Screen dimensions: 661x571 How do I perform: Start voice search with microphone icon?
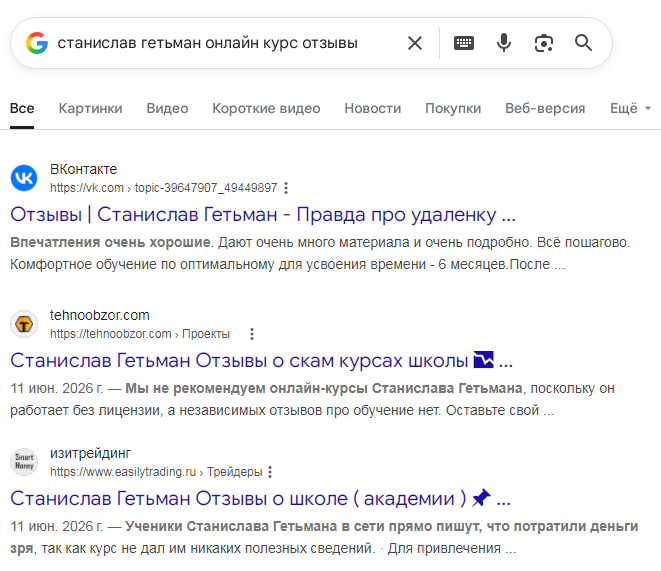504,43
